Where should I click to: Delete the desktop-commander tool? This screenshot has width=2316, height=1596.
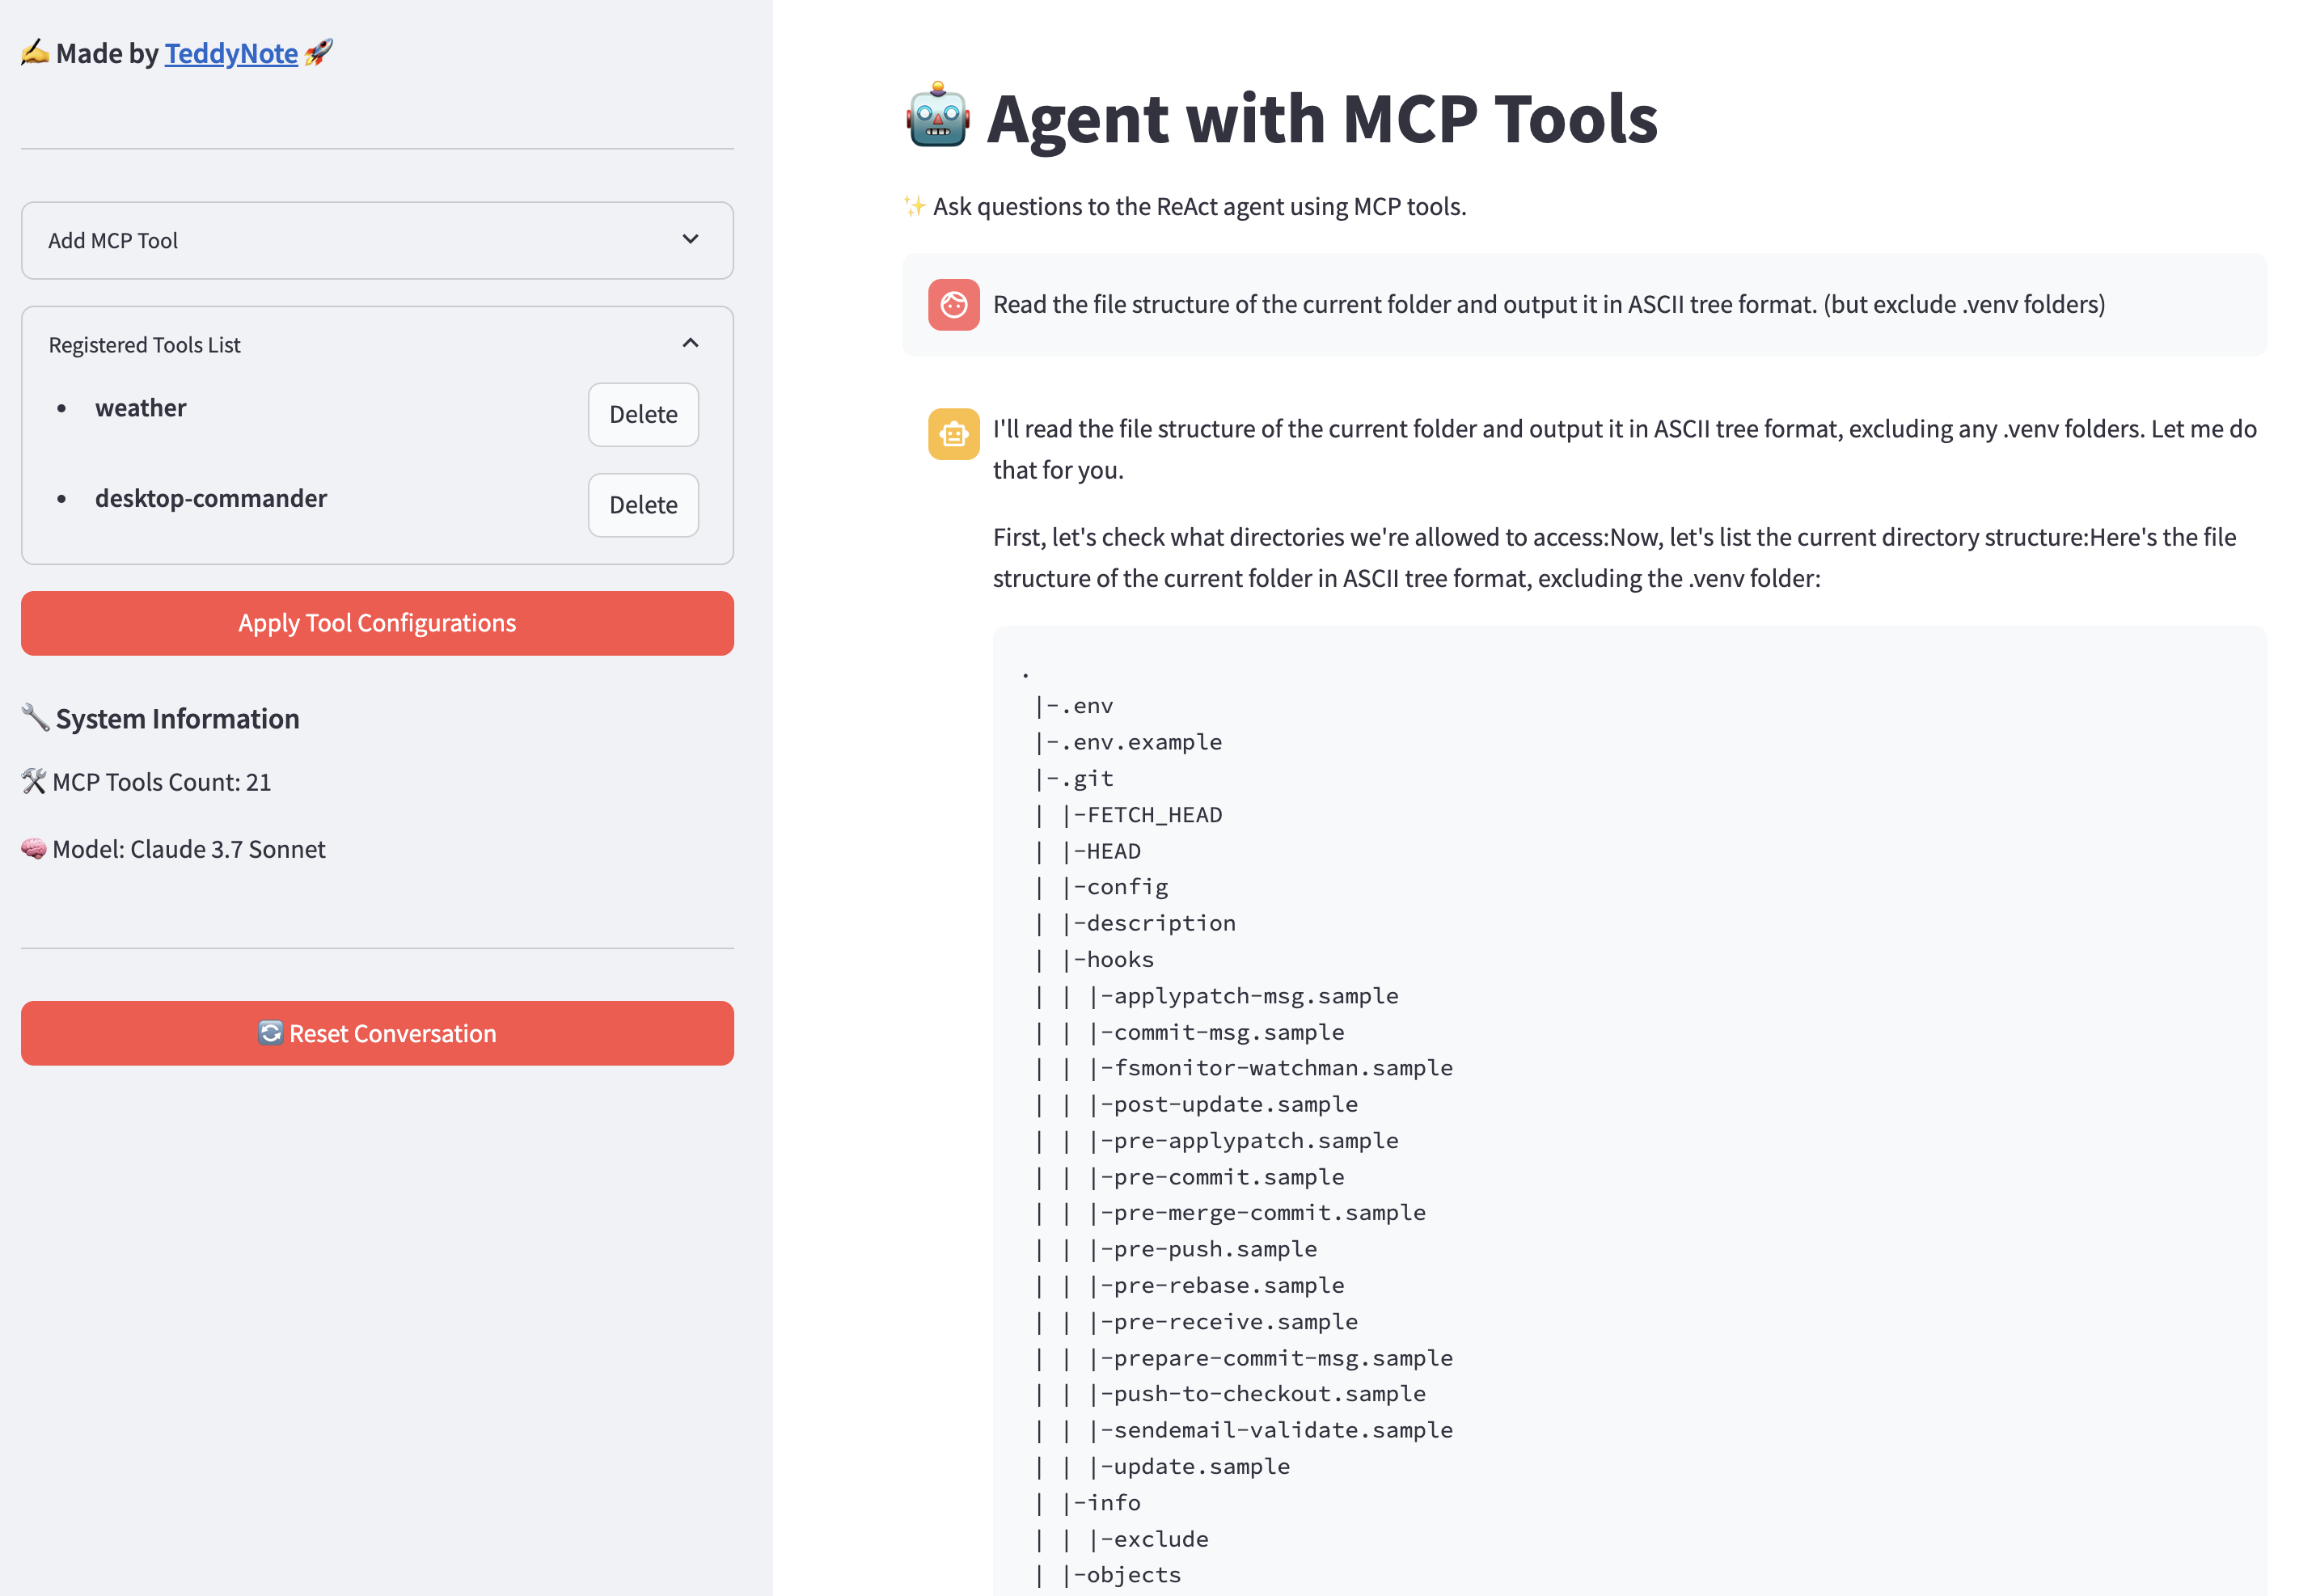click(x=643, y=505)
